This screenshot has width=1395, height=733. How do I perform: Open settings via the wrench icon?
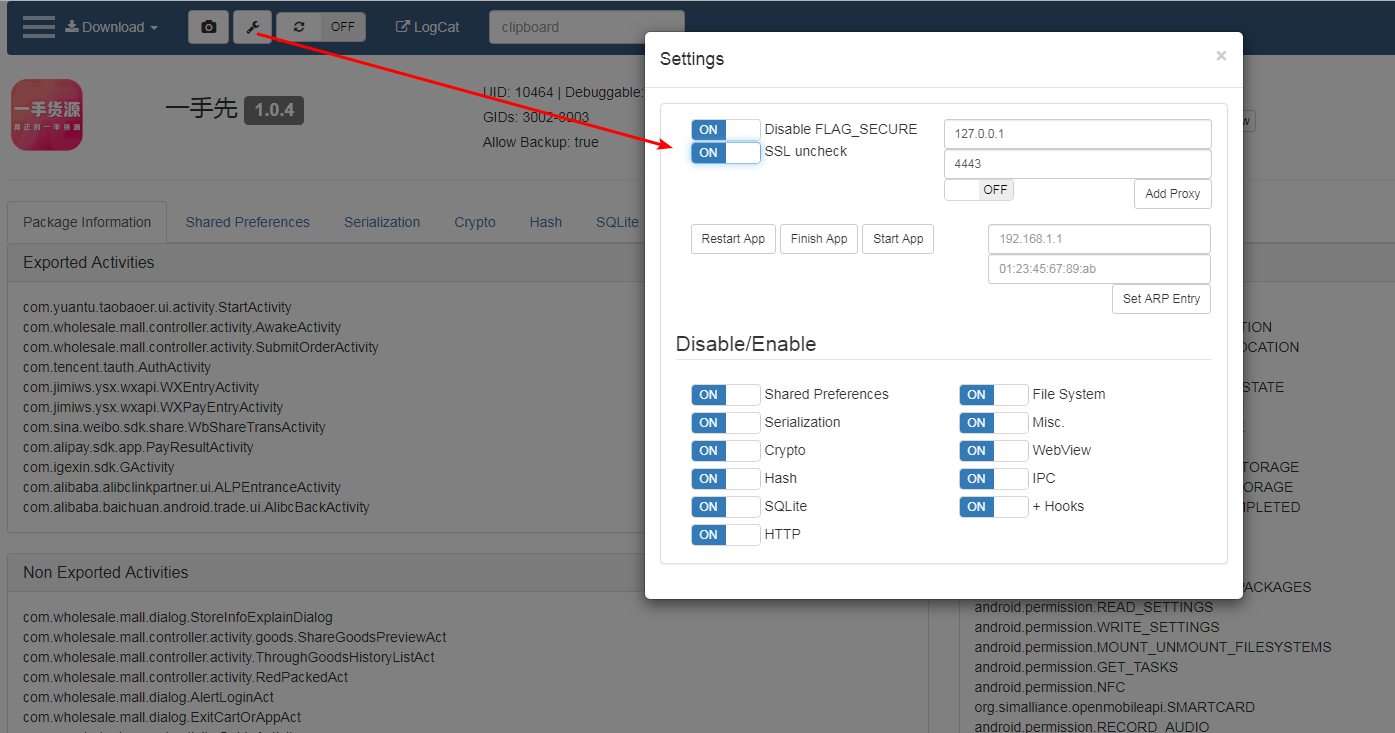point(253,27)
